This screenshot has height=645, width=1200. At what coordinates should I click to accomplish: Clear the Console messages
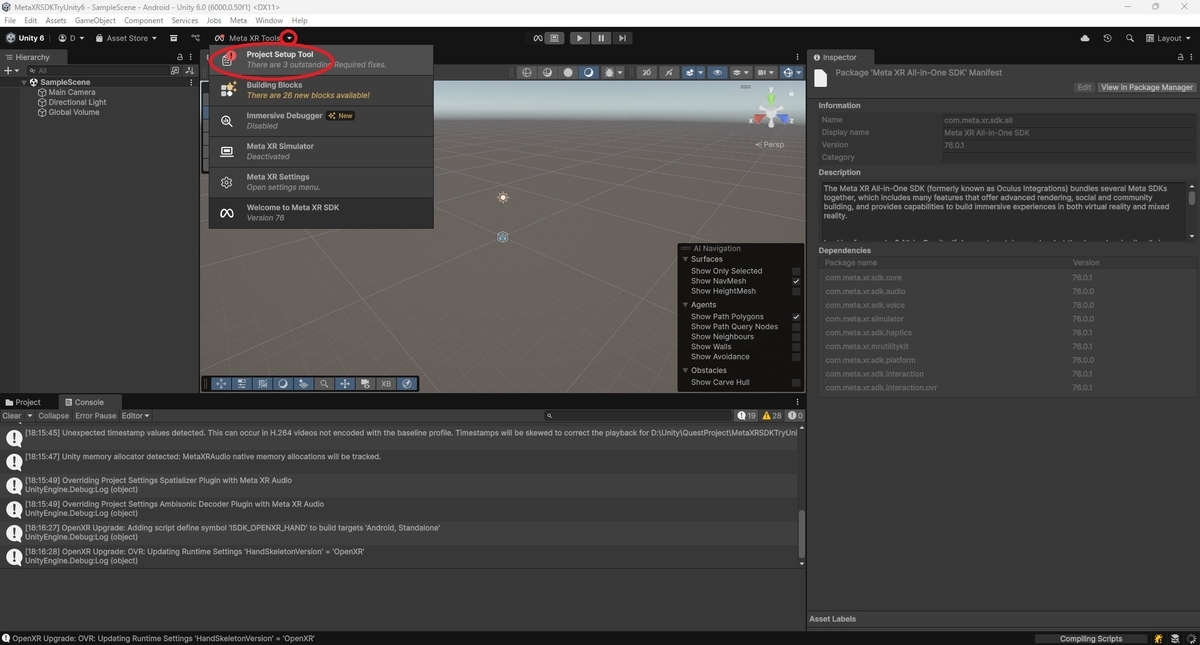pyautogui.click(x=13, y=415)
